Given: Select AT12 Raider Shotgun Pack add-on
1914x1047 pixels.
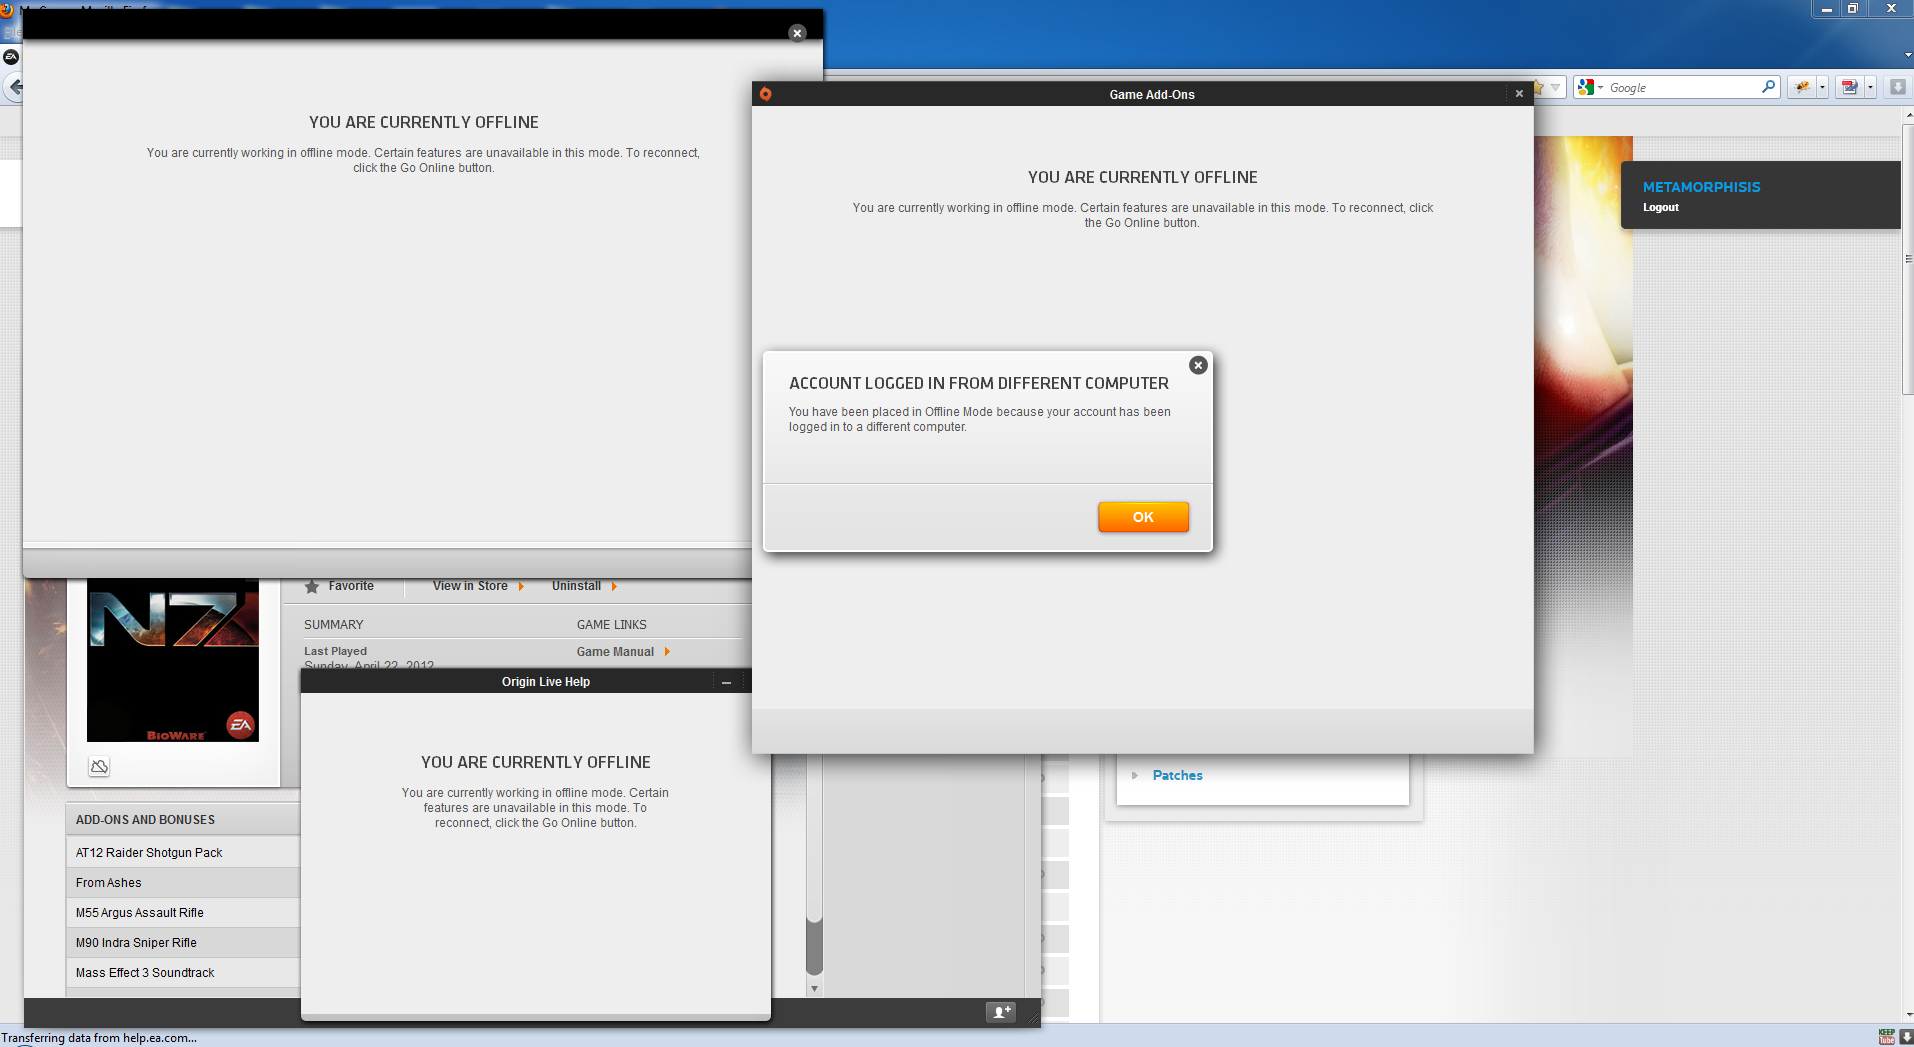Looking at the screenshot, I should coord(183,853).
